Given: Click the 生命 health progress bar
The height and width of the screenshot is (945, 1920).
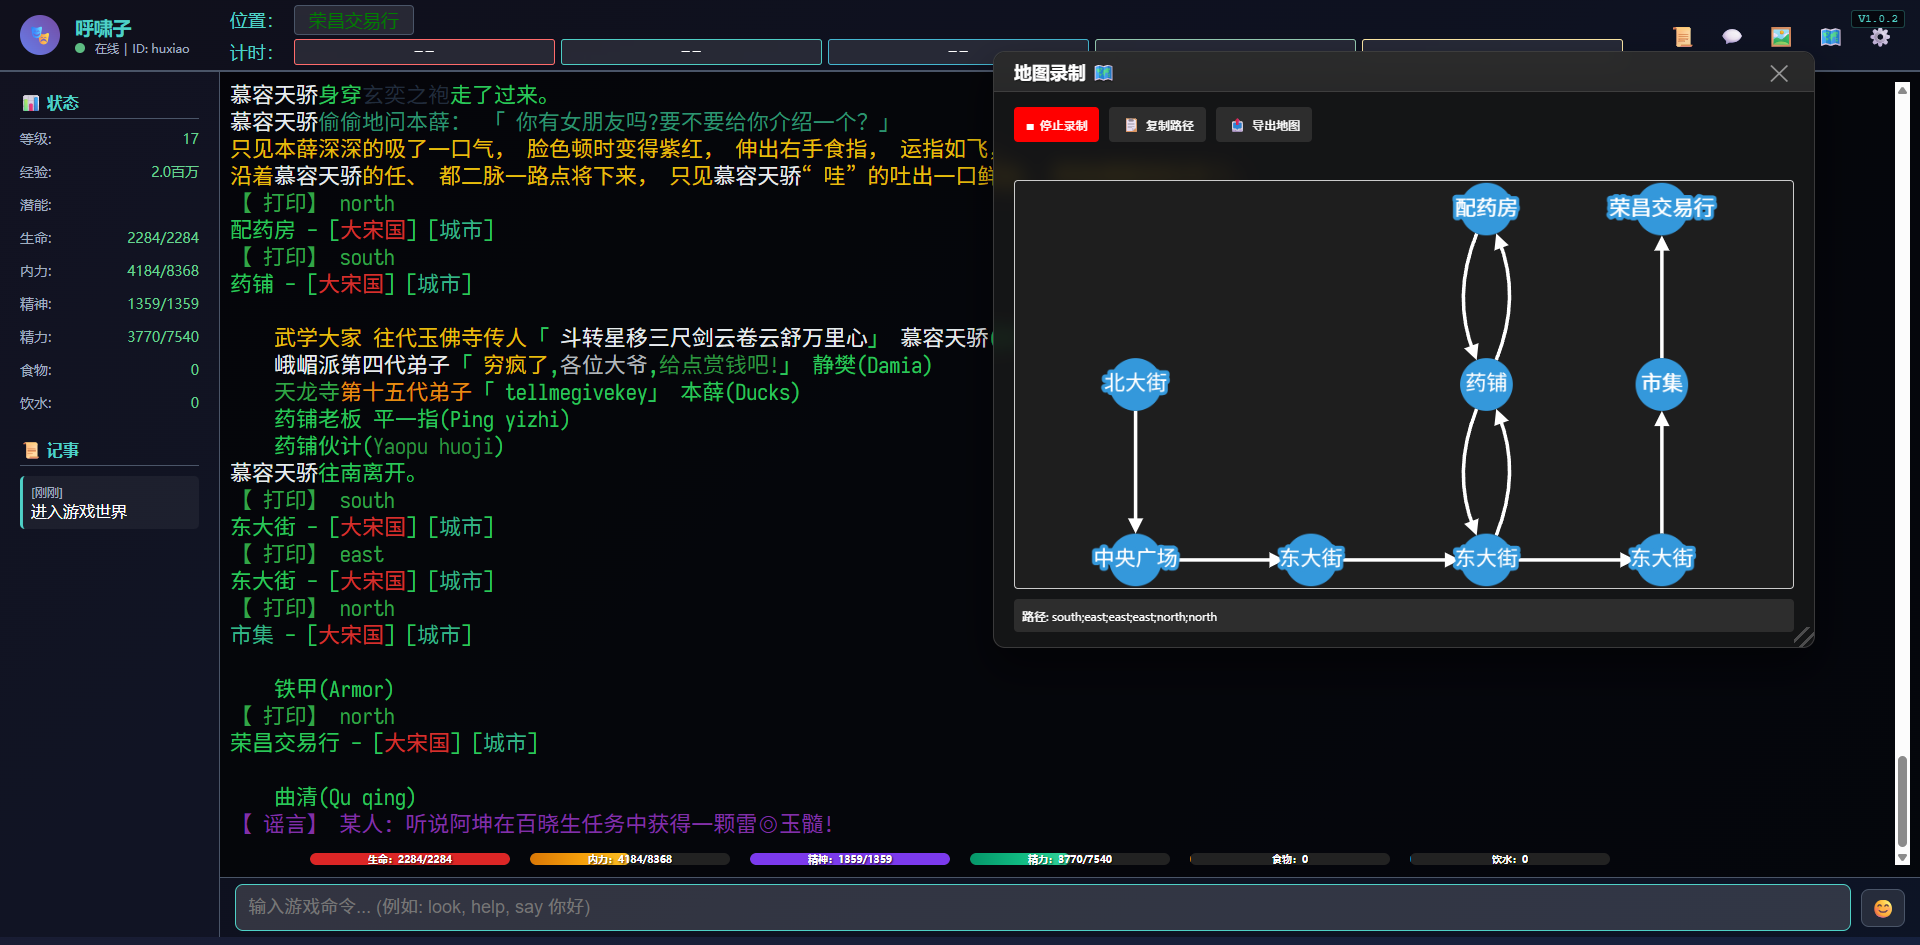Looking at the screenshot, I should pyautogui.click(x=409, y=858).
